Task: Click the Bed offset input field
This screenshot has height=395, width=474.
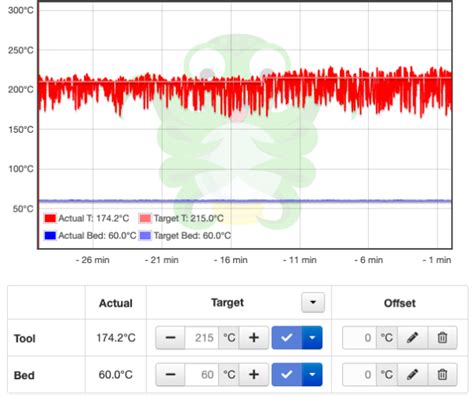Action: click(360, 374)
